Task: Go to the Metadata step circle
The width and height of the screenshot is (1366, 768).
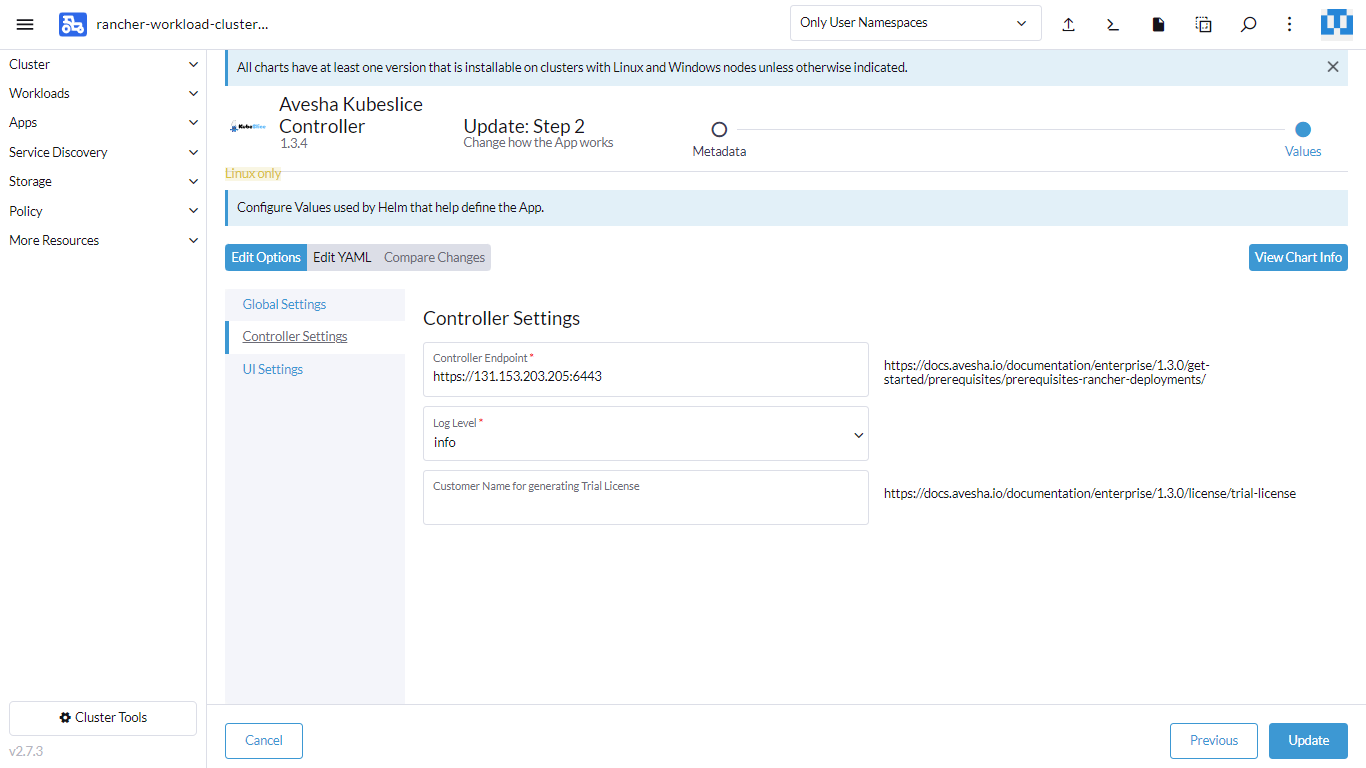Action: coord(719,129)
